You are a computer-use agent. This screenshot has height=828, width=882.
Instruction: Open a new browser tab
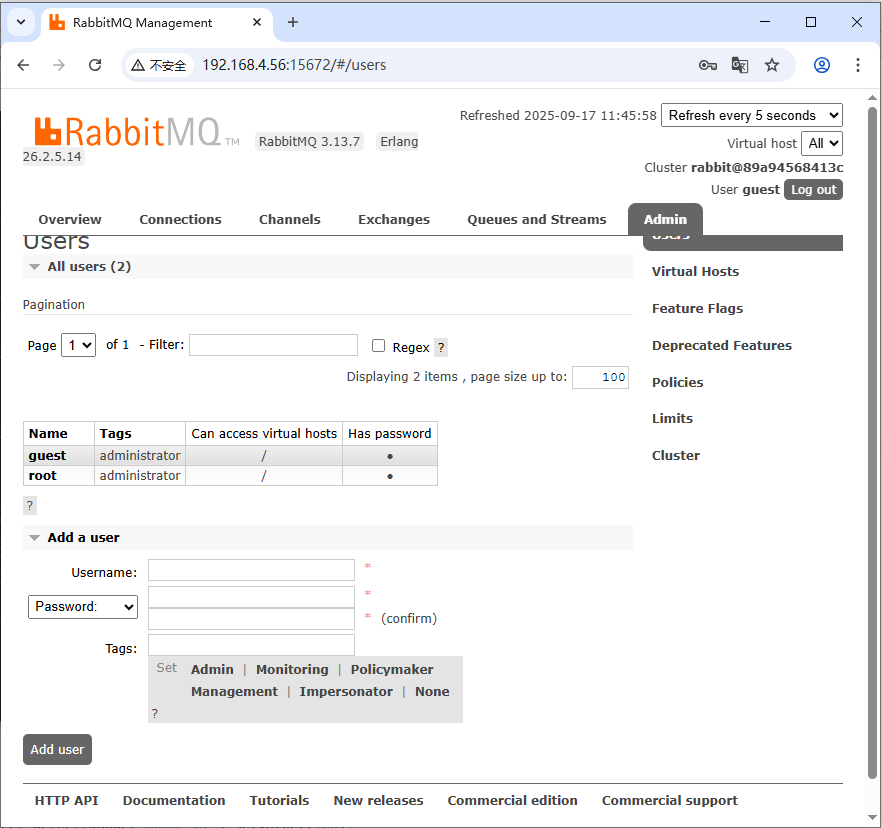pos(293,22)
